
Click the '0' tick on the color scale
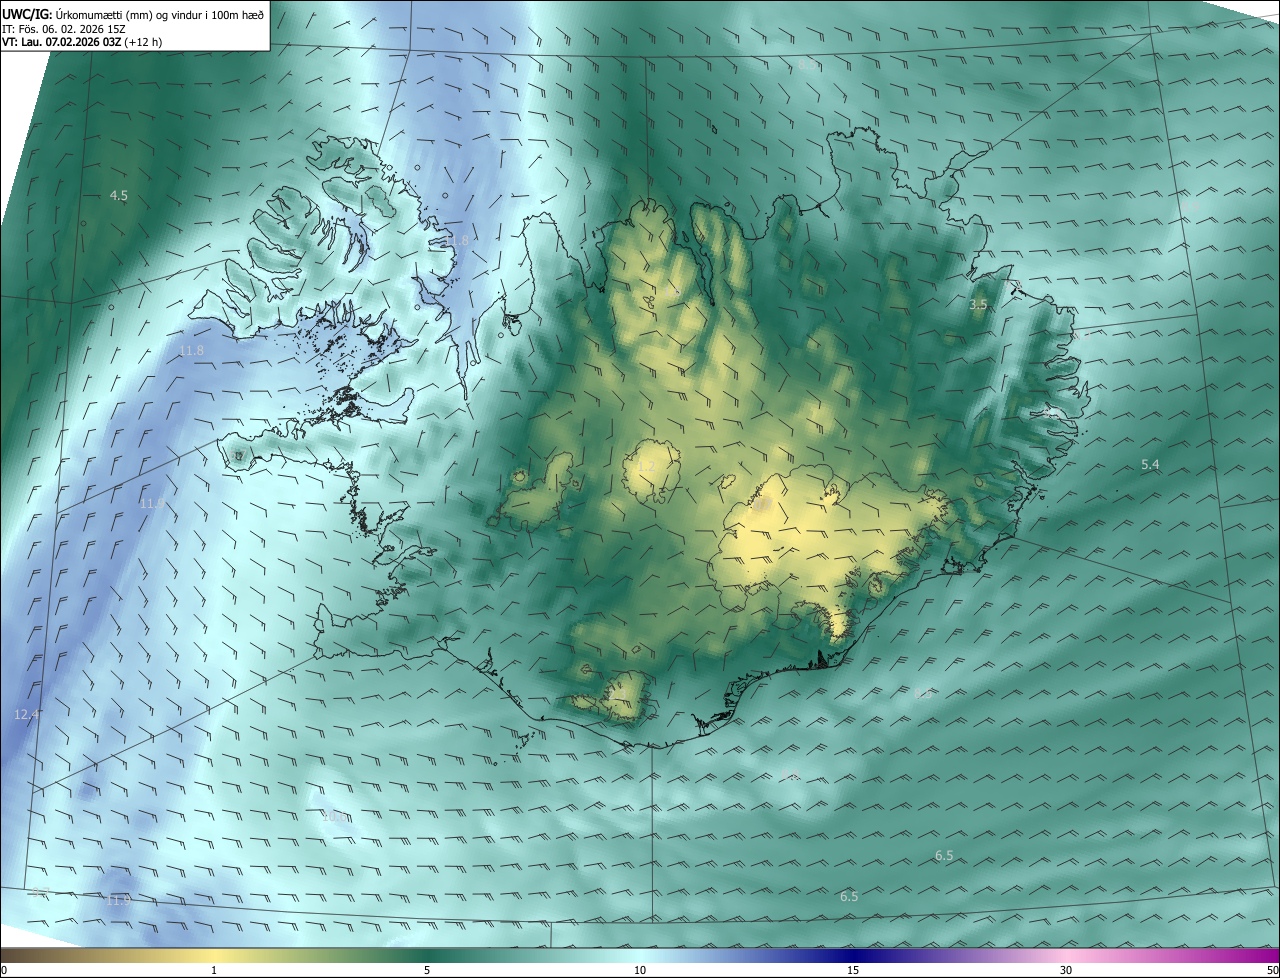click(x=4, y=970)
